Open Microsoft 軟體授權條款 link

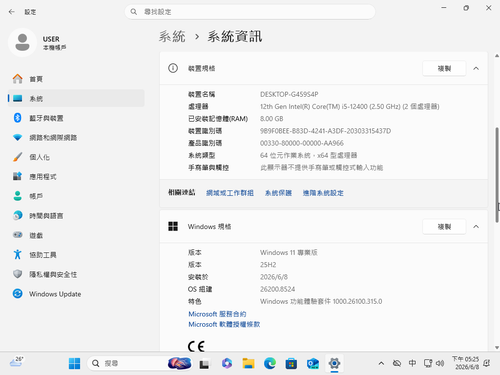click(224, 324)
